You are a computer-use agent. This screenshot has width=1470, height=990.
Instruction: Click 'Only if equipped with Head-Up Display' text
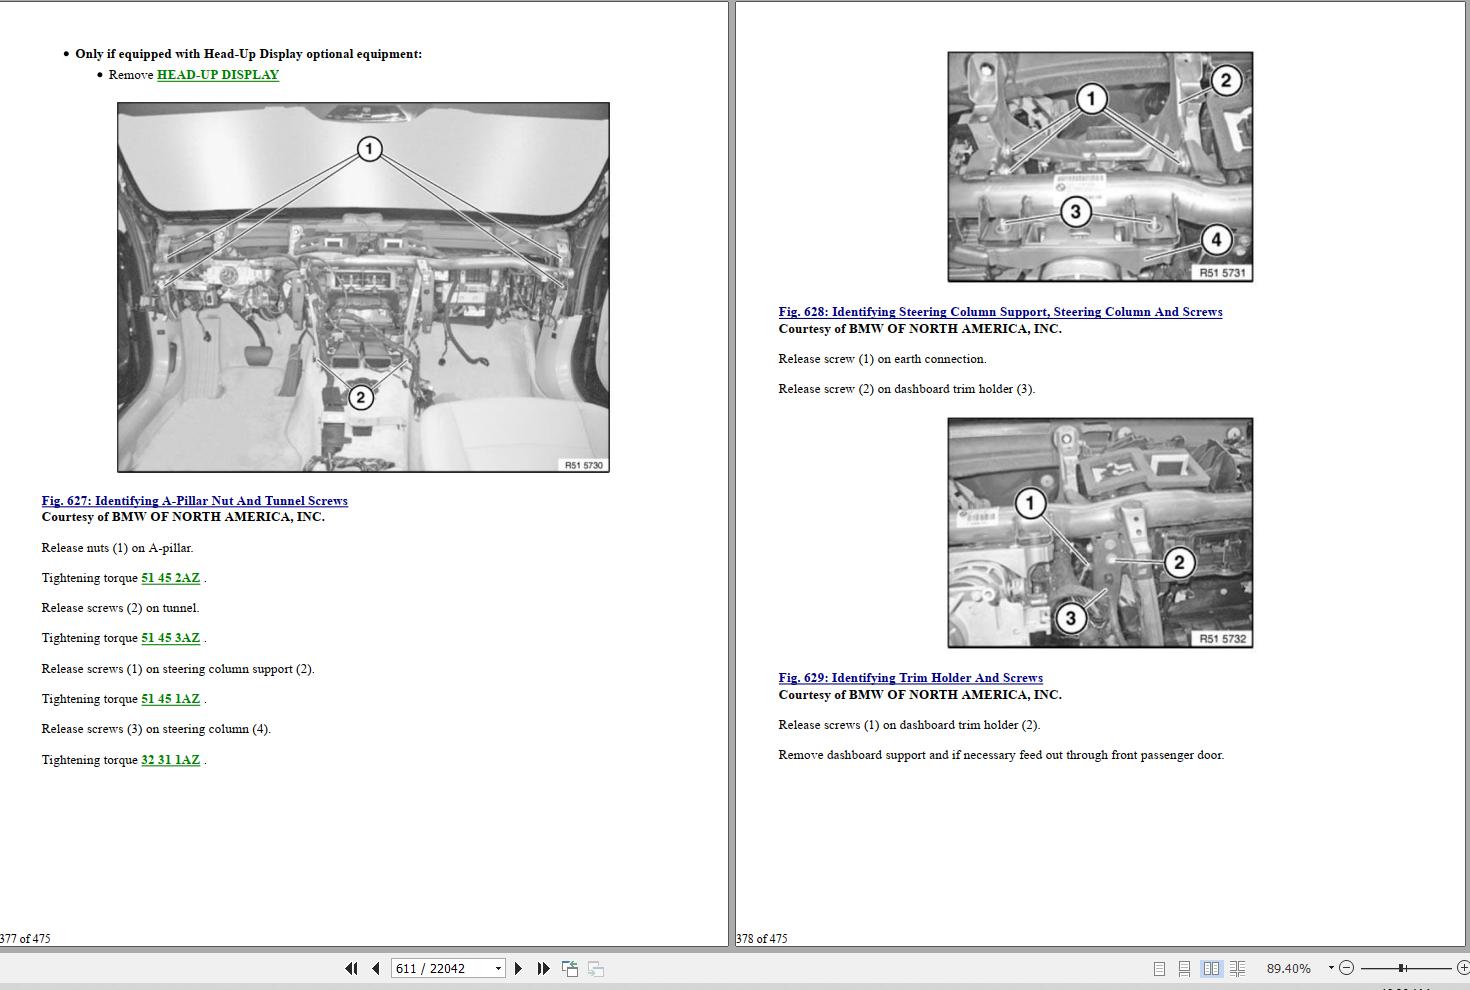[x=248, y=54]
